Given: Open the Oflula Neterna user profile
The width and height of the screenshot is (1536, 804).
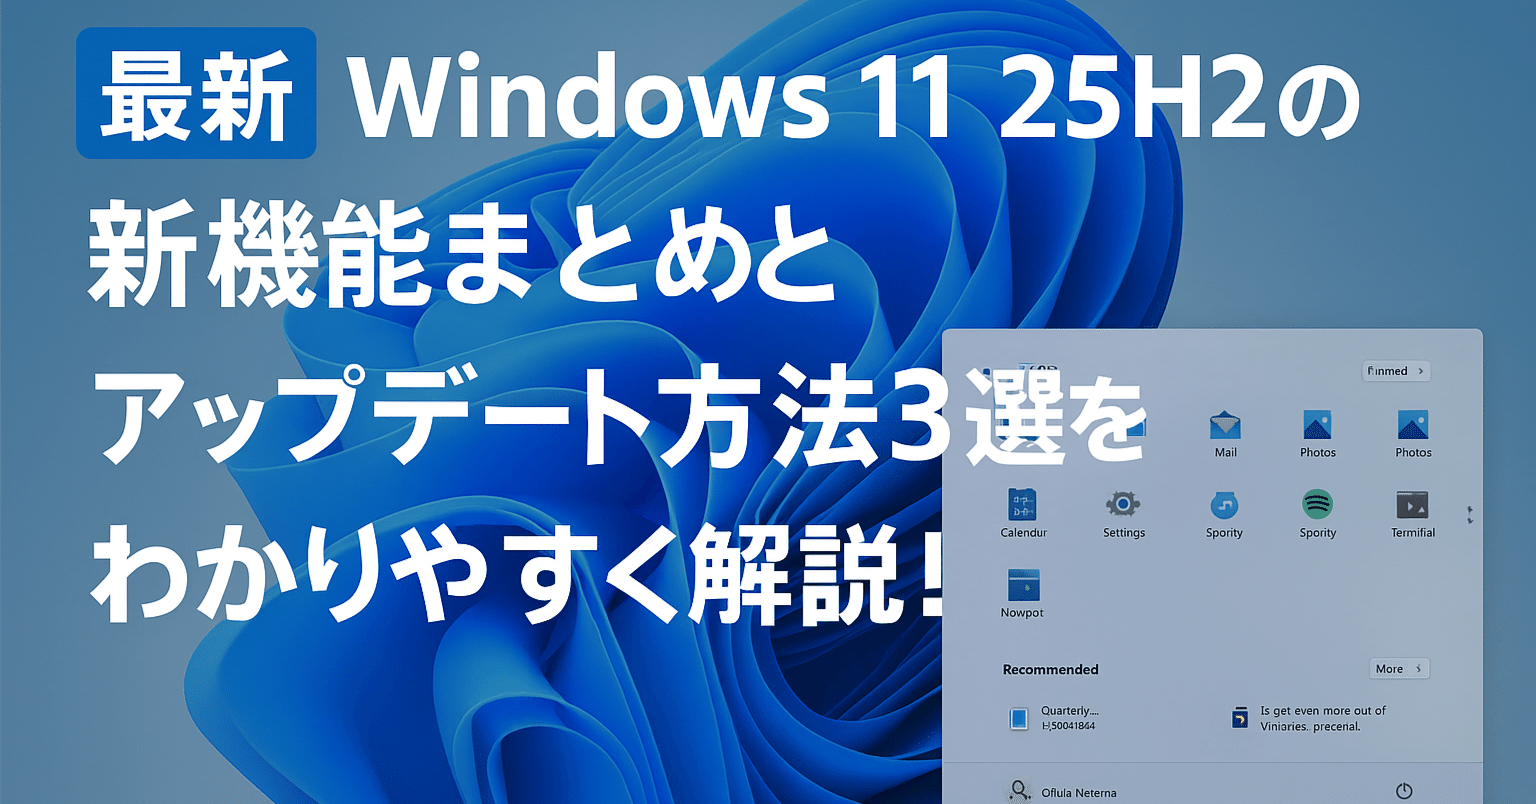Looking at the screenshot, I should pos(1062,792).
